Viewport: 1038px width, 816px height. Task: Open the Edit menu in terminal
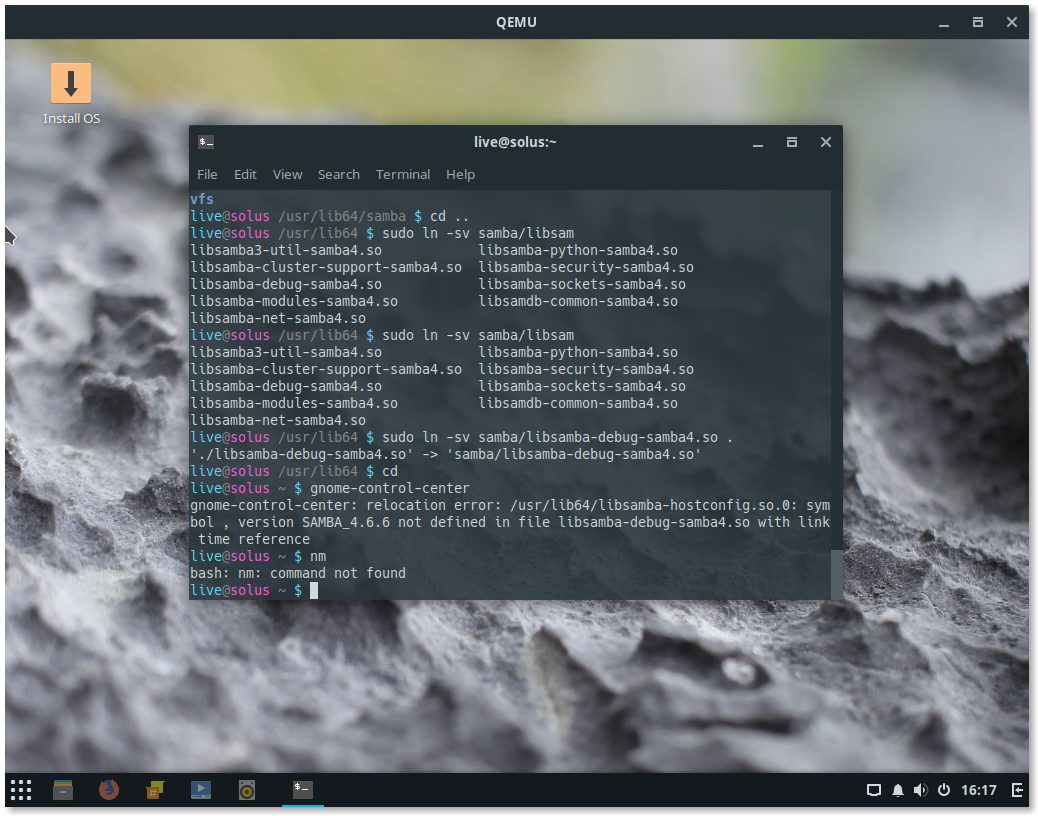(245, 175)
